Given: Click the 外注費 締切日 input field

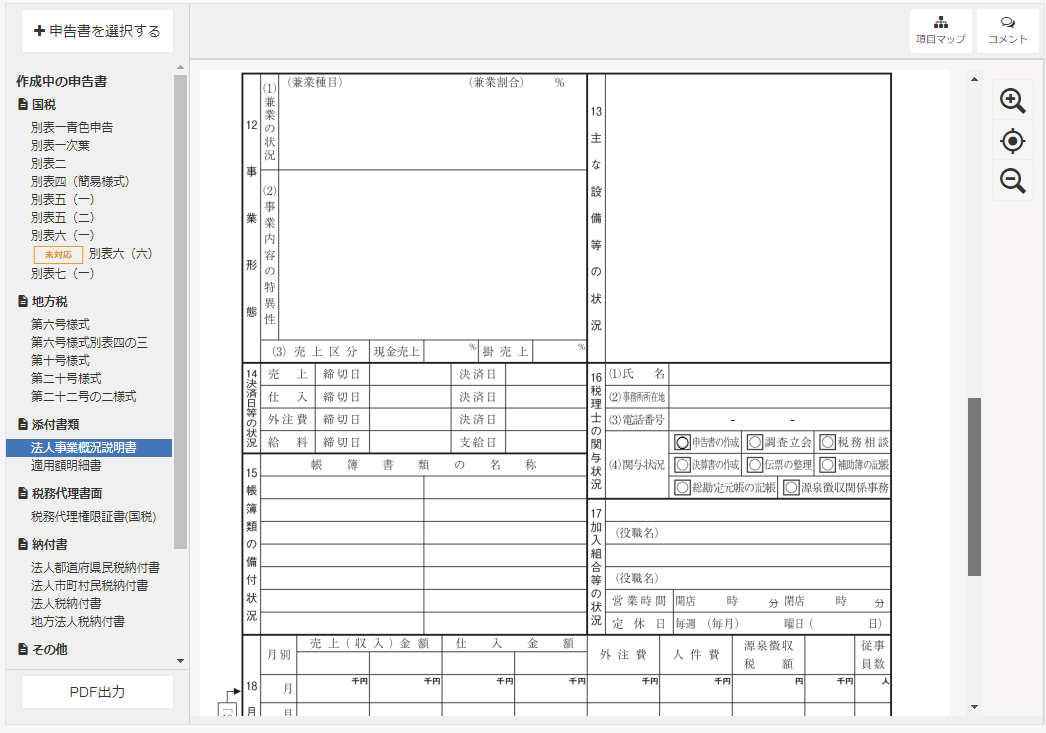Looking at the screenshot, I should (x=410, y=420).
